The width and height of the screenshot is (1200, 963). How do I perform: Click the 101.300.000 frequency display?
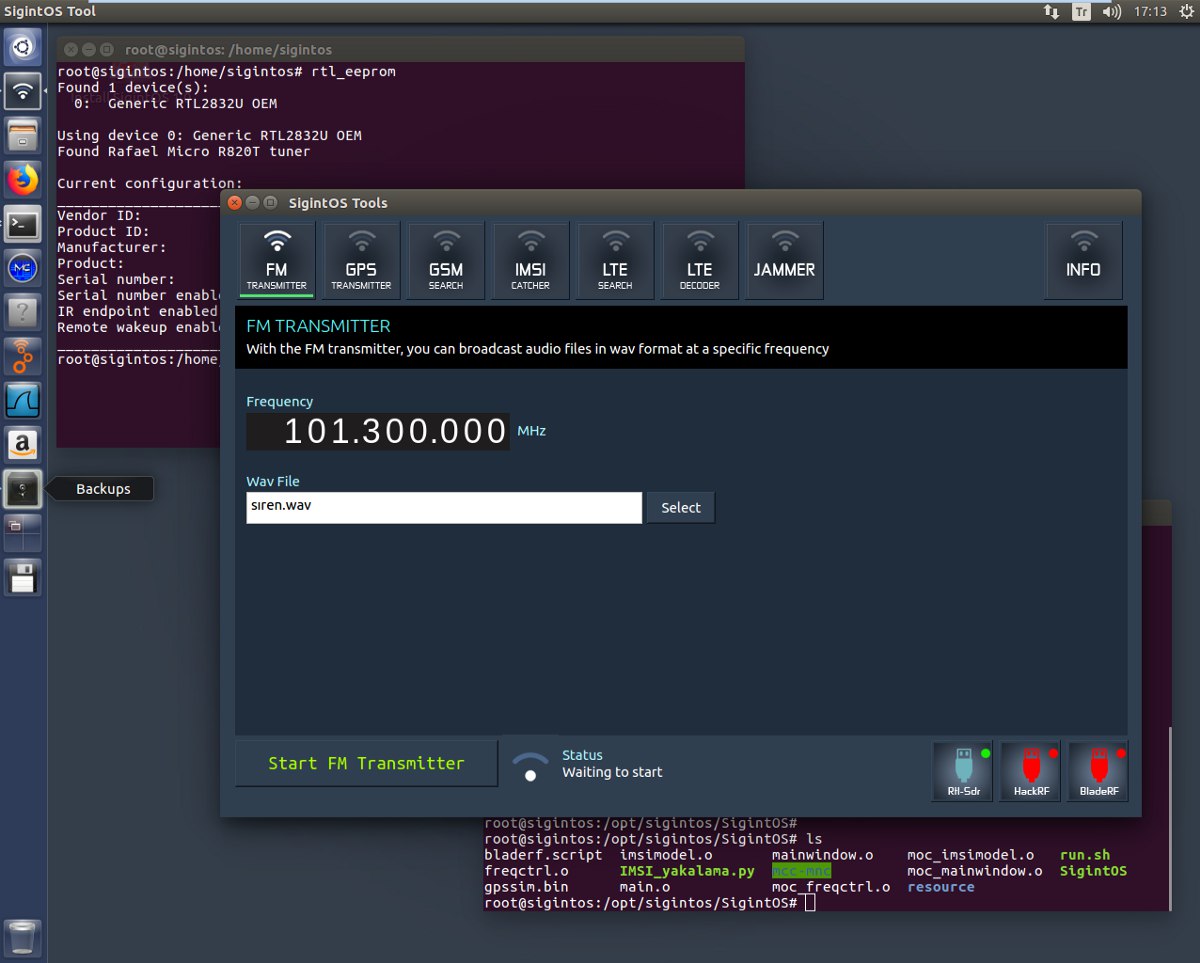point(378,431)
